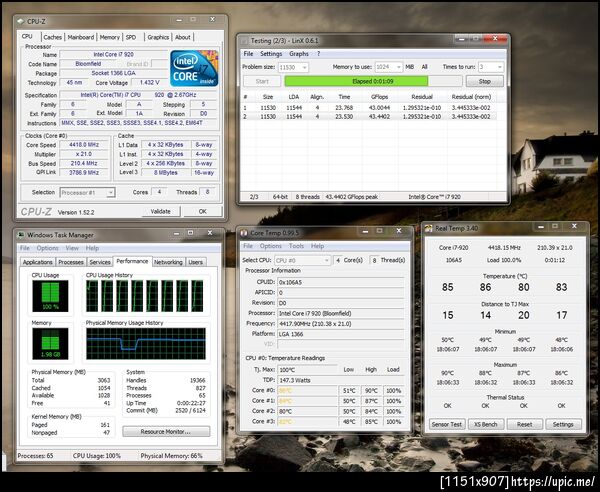Viewport: 600px width, 492px height.
Task: Click the Real Temp title bar icon
Action: coord(429,228)
